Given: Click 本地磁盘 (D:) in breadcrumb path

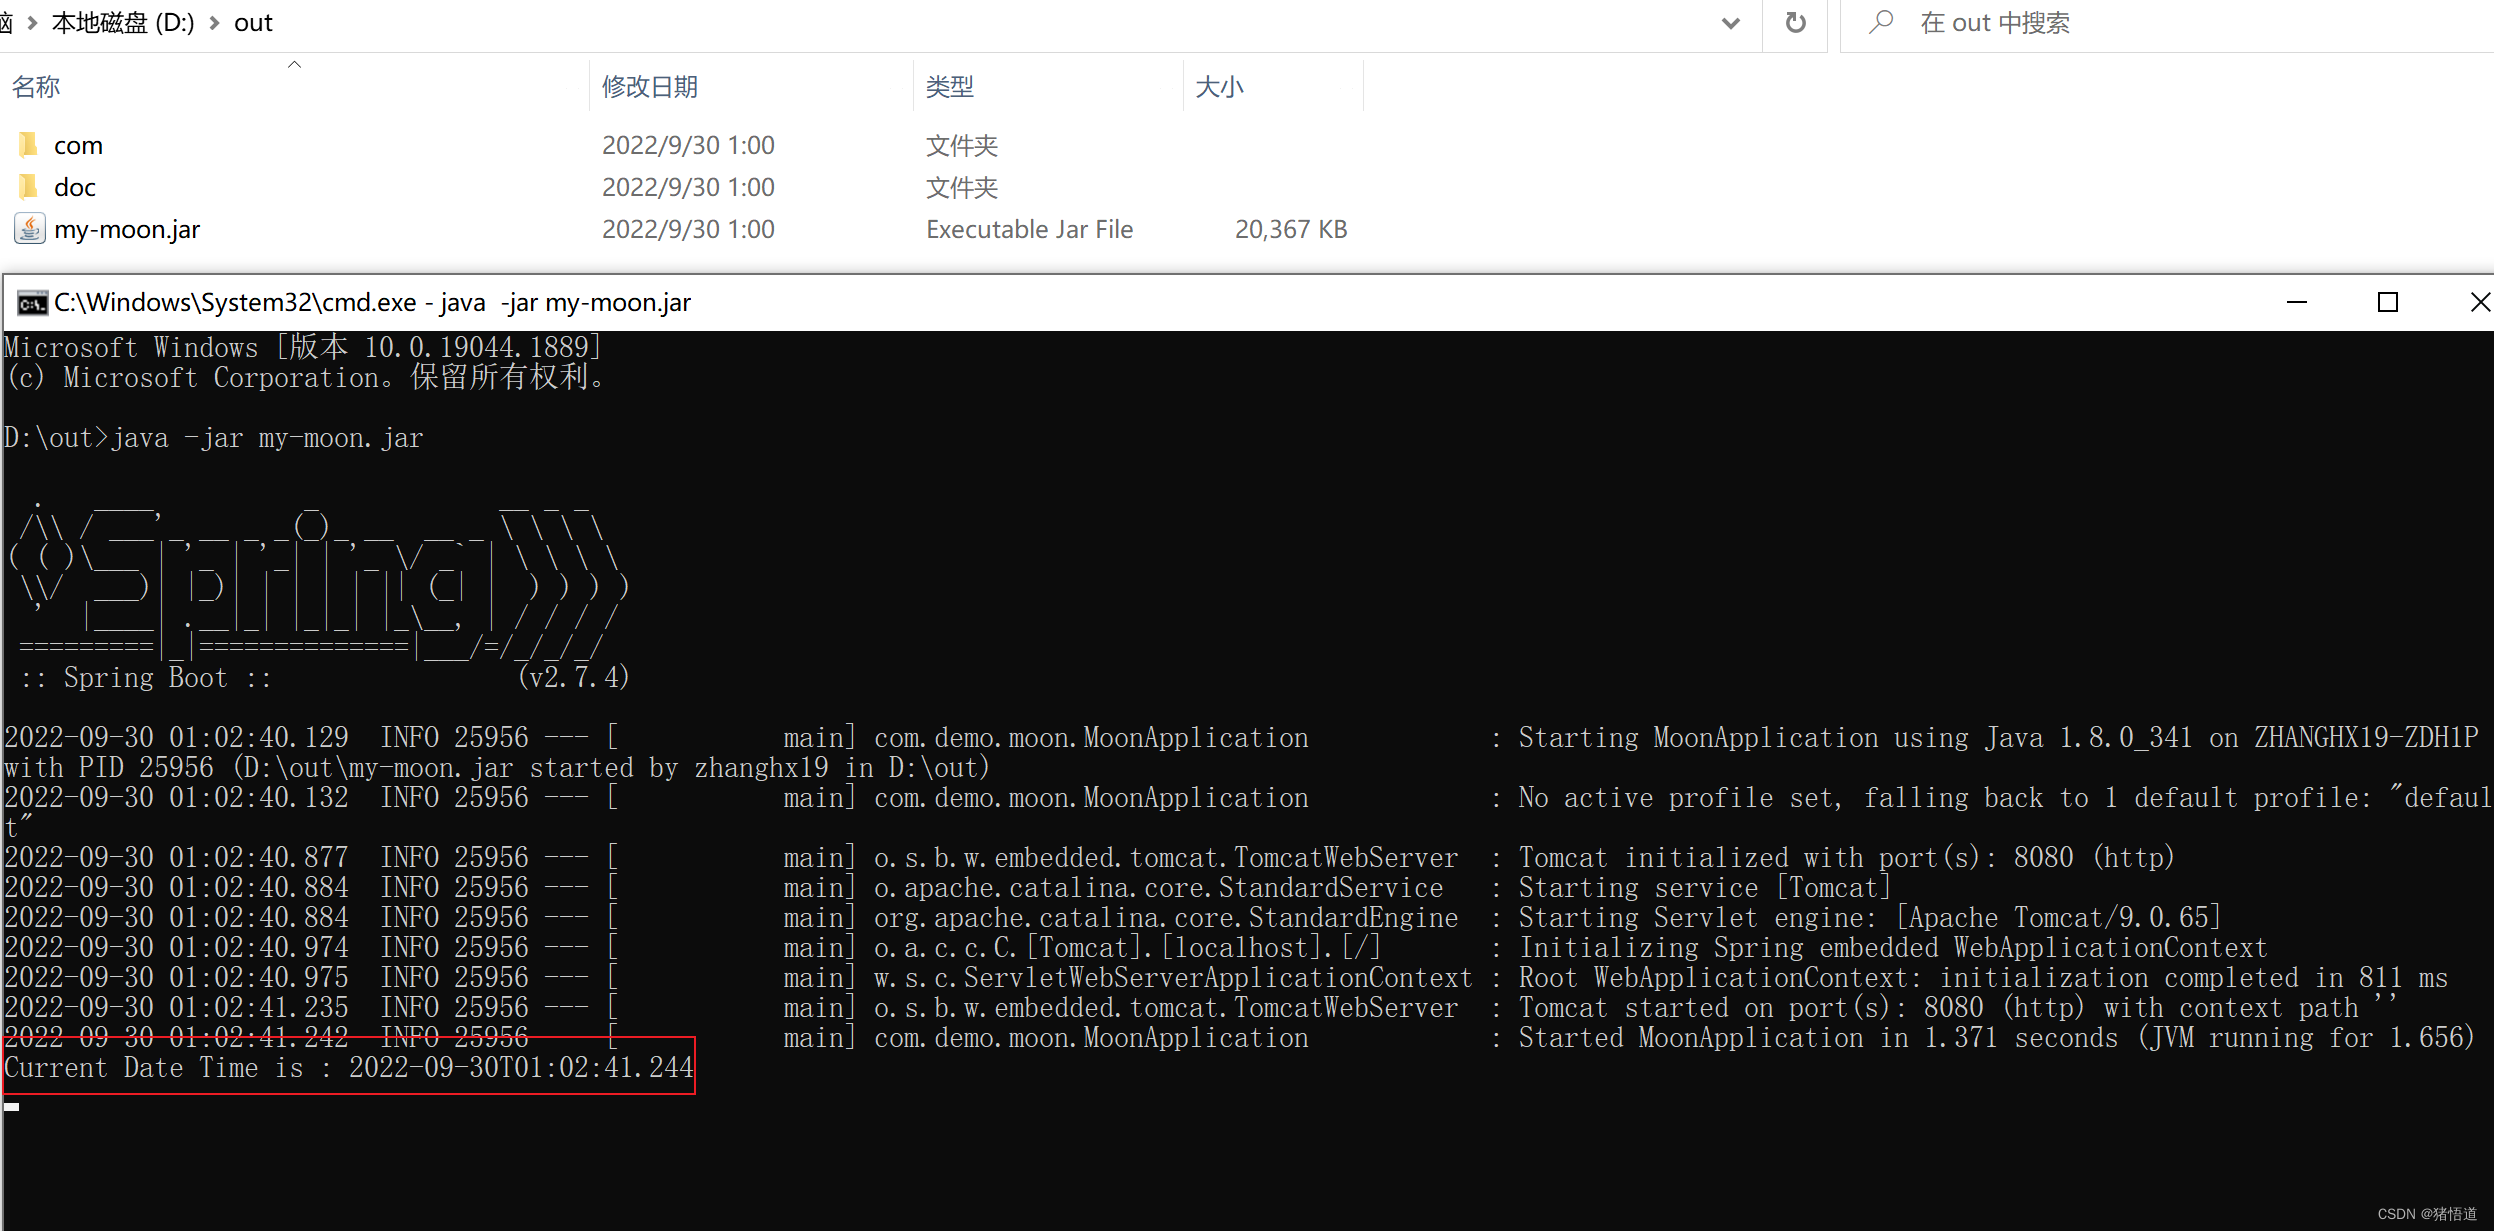Looking at the screenshot, I should tap(123, 23).
